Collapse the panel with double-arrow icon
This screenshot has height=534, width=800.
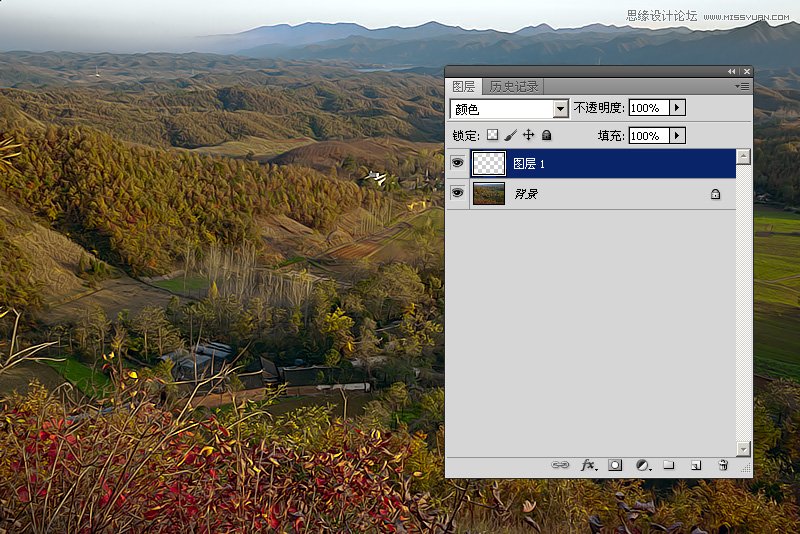(x=732, y=71)
